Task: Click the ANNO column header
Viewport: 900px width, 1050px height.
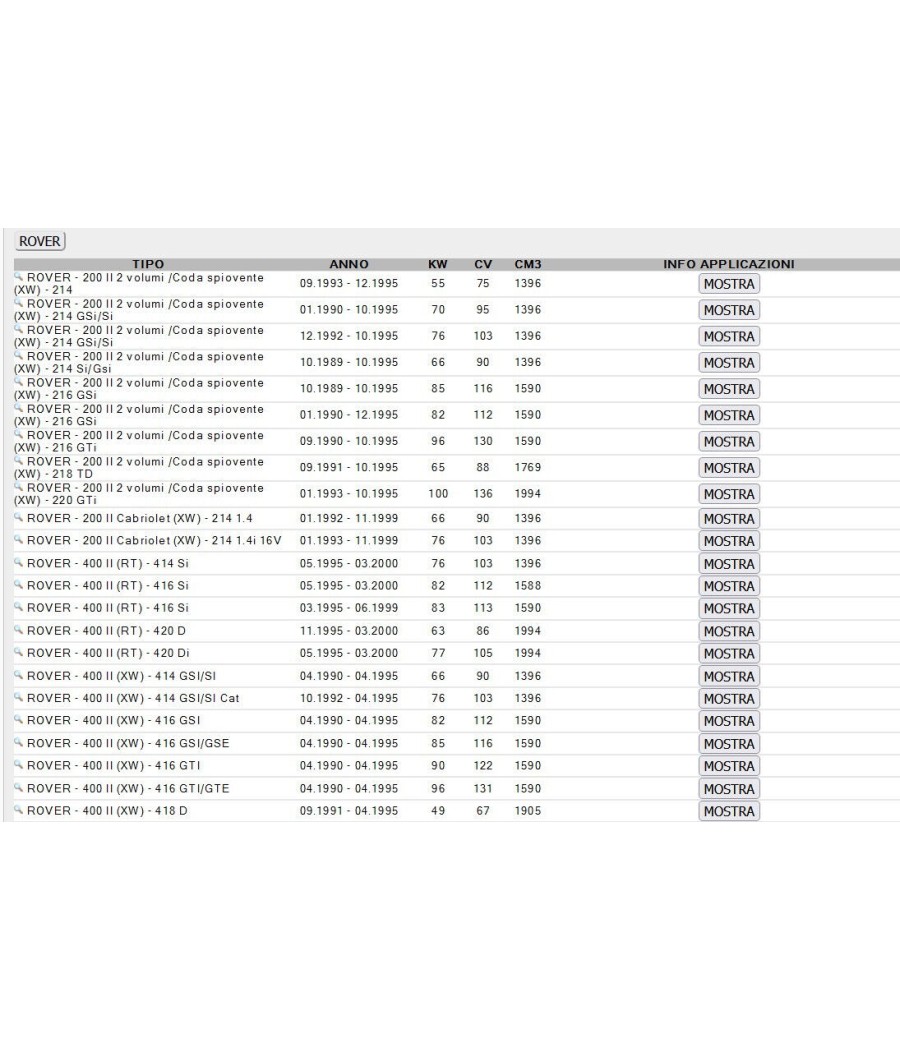Action: tap(349, 264)
